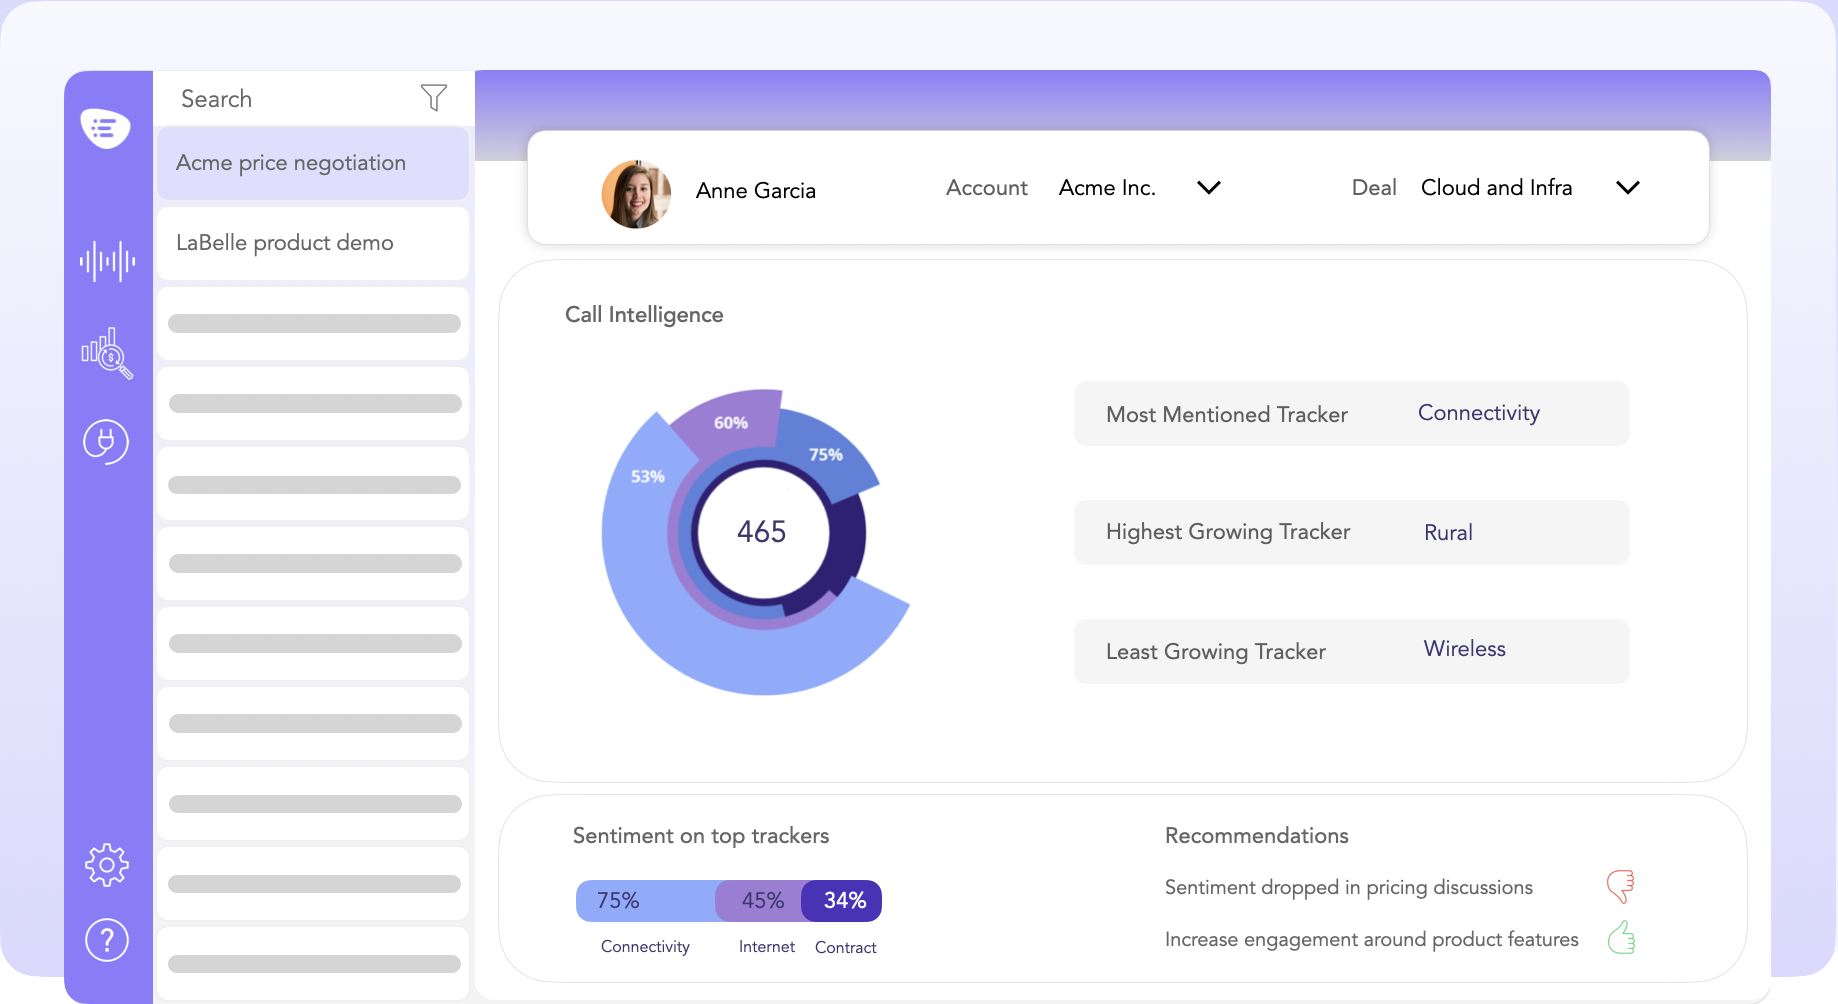Screen dimensions: 1838x1004
Task: Switch to the LaBelle product demo call
Action: pyautogui.click(x=312, y=243)
